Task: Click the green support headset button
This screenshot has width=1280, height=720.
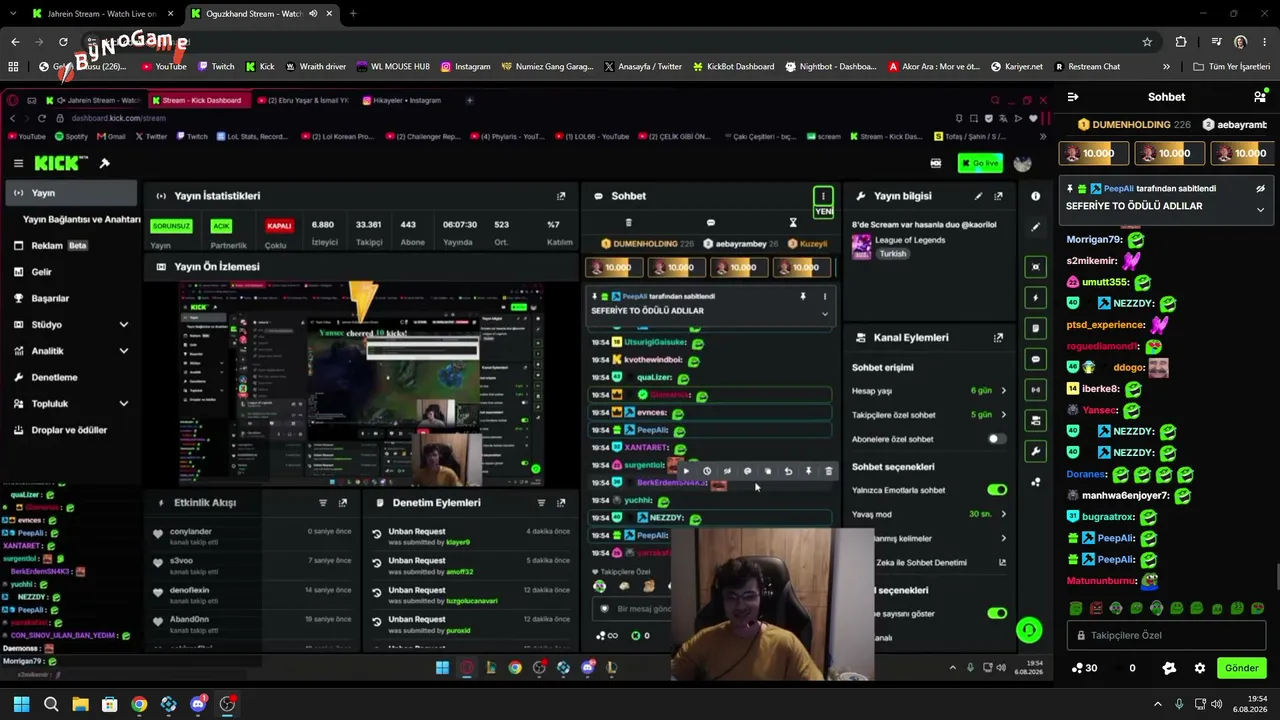Action: tap(1029, 630)
